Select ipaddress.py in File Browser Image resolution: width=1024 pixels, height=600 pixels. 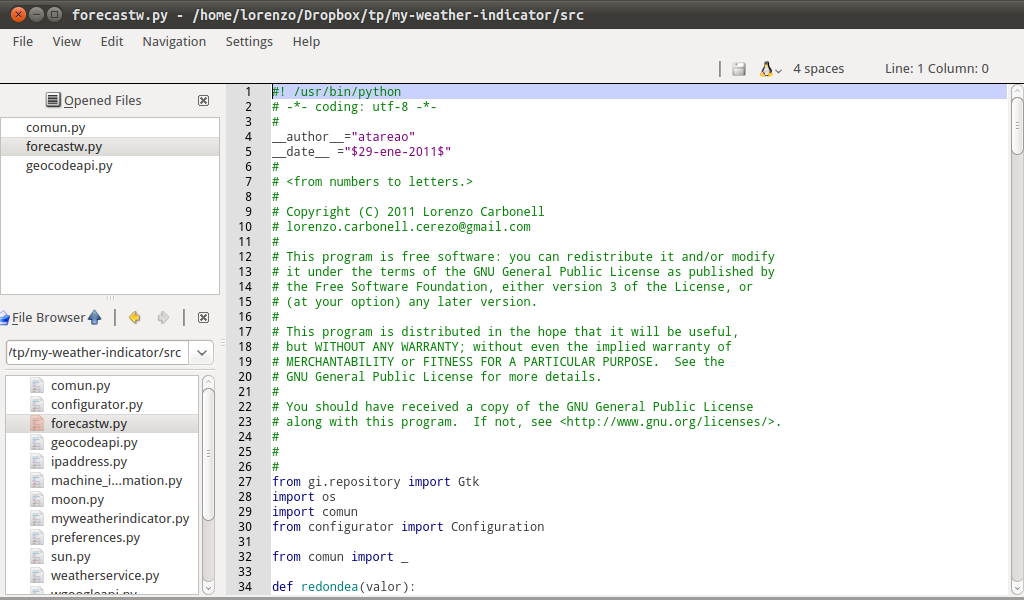[102, 462]
